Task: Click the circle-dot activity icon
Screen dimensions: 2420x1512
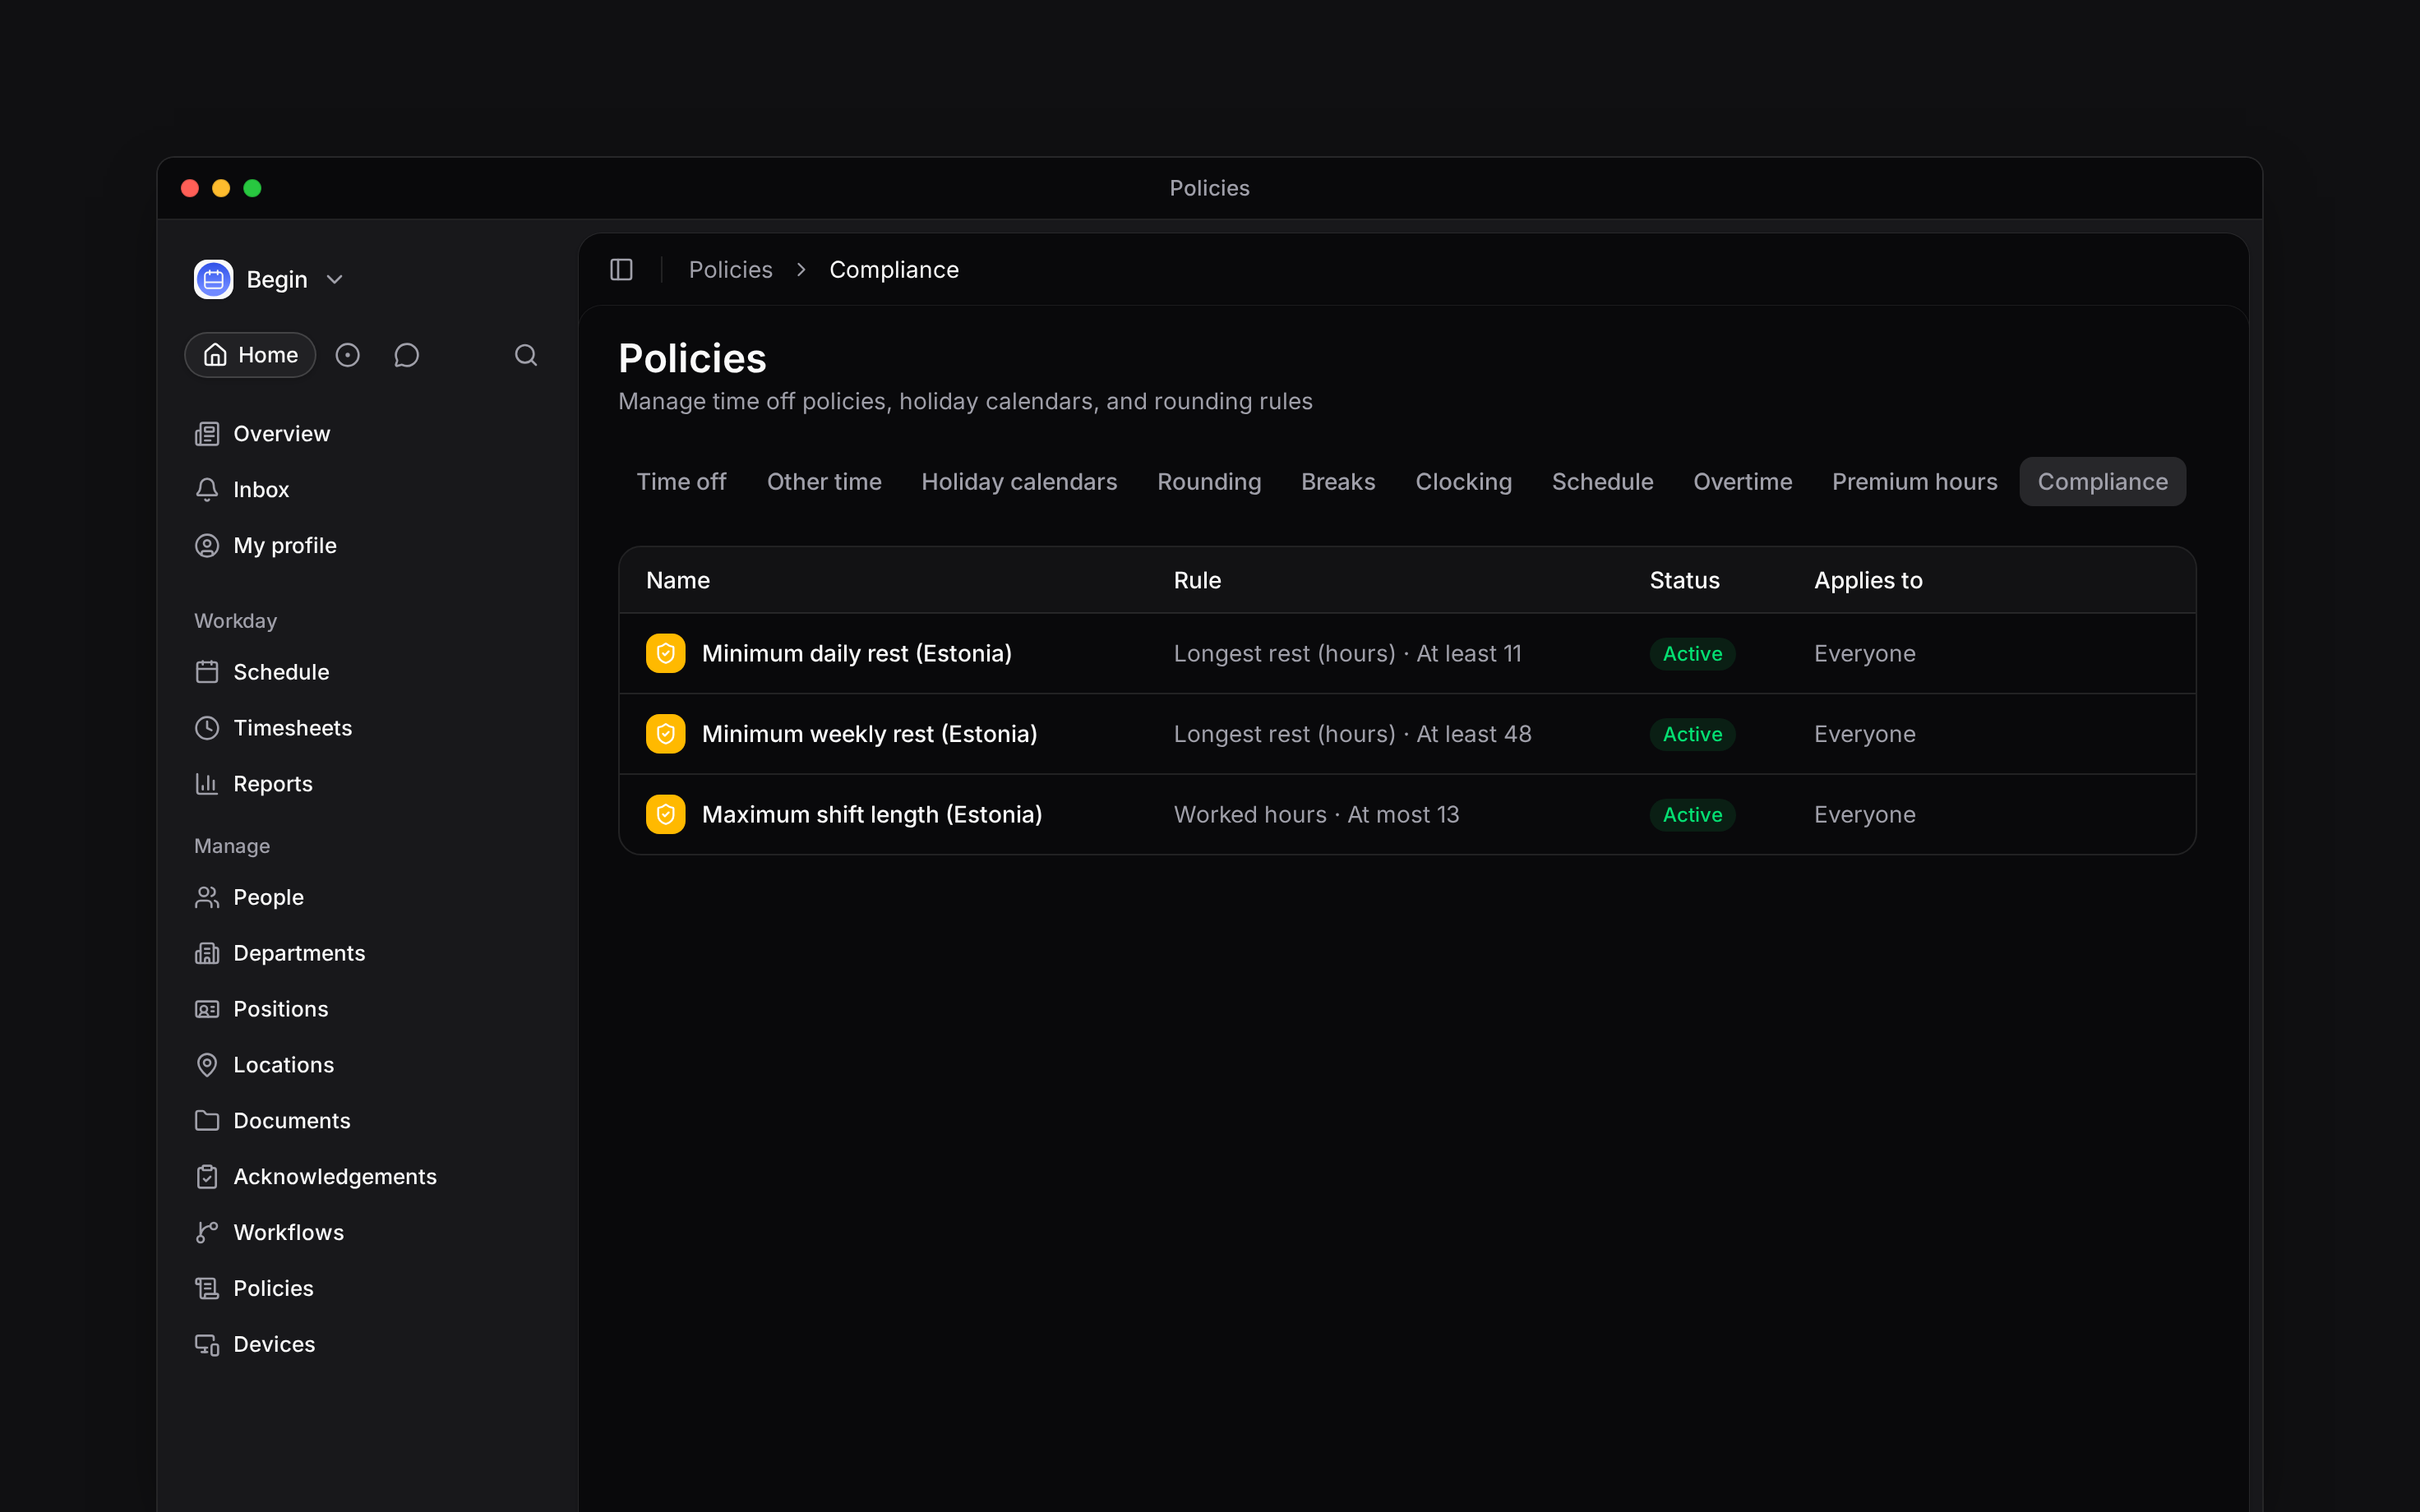Action: coord(347,355)
